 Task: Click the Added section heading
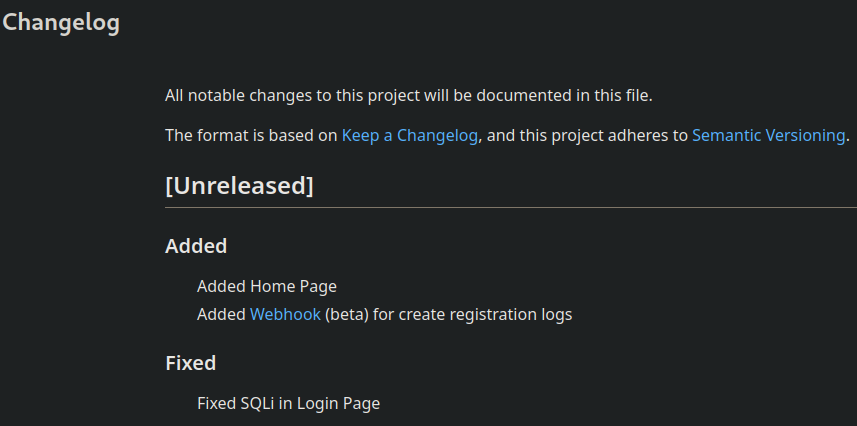click(196, 246)
